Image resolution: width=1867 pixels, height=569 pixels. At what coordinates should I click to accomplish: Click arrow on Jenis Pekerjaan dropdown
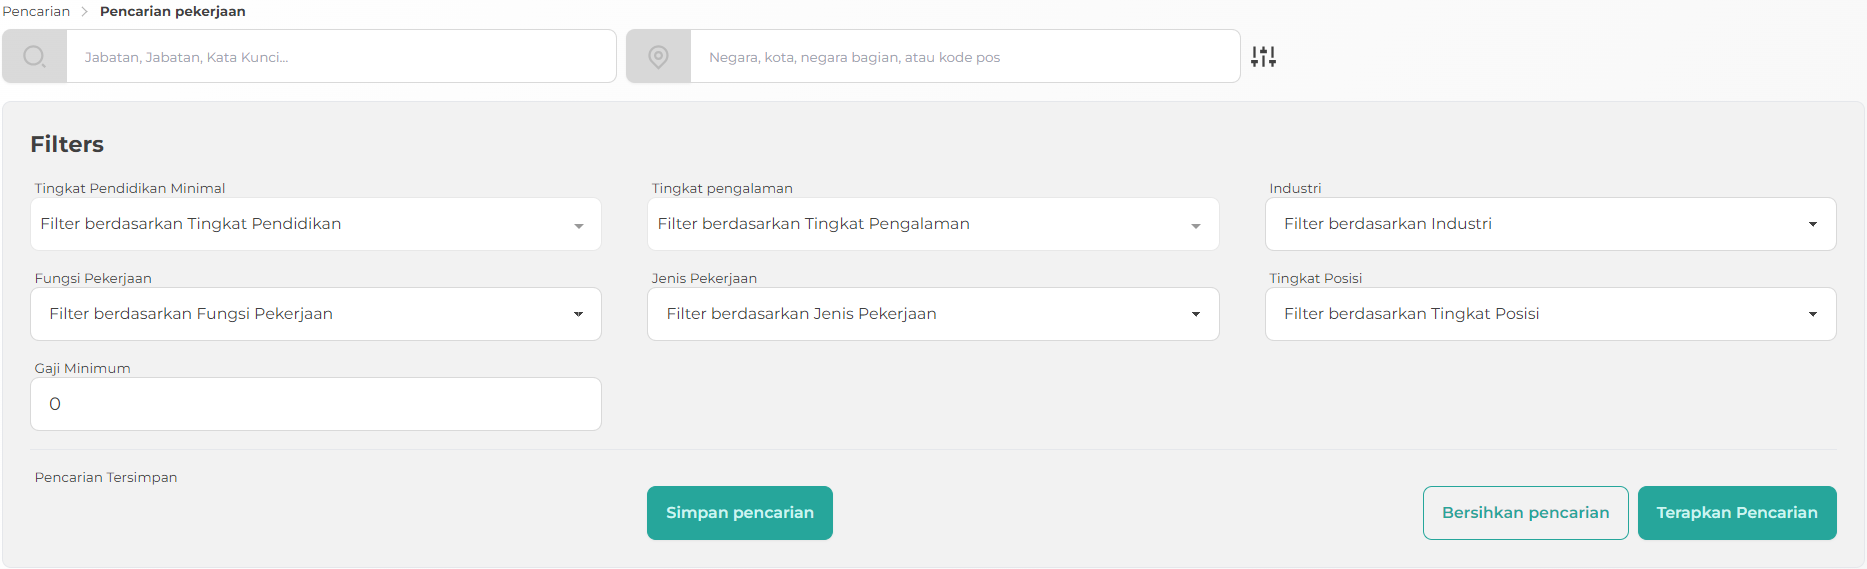pos(1195,314)
